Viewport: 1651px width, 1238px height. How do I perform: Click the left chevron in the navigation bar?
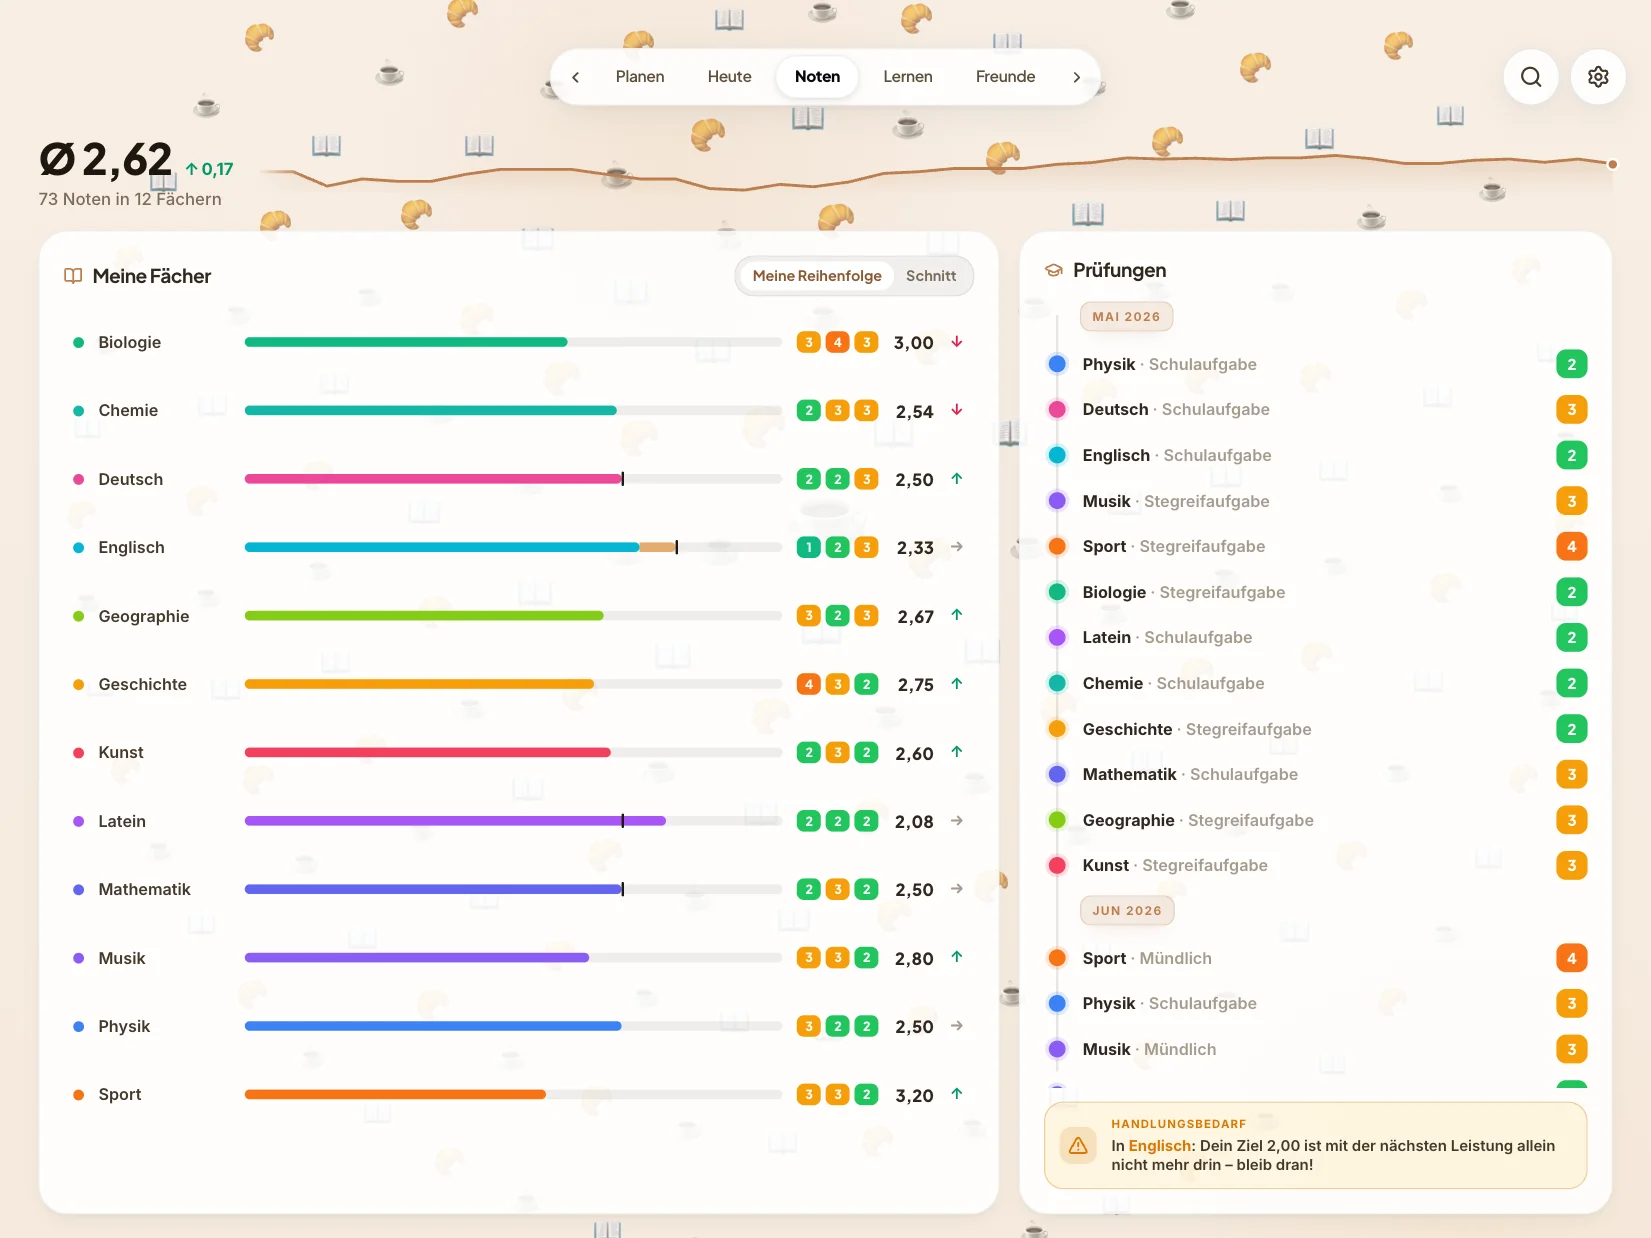(x=575, y=77)
